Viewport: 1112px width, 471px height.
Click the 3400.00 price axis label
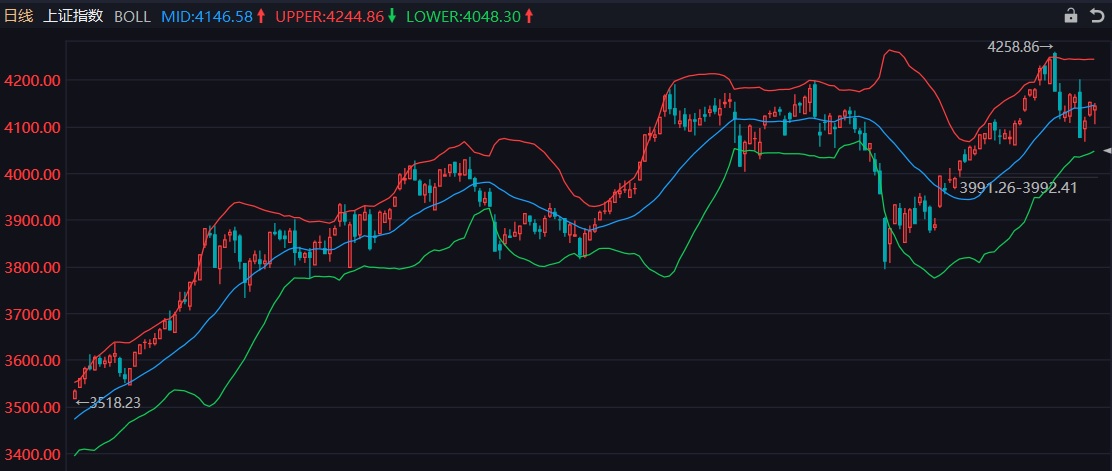click(x=31, y=454)
